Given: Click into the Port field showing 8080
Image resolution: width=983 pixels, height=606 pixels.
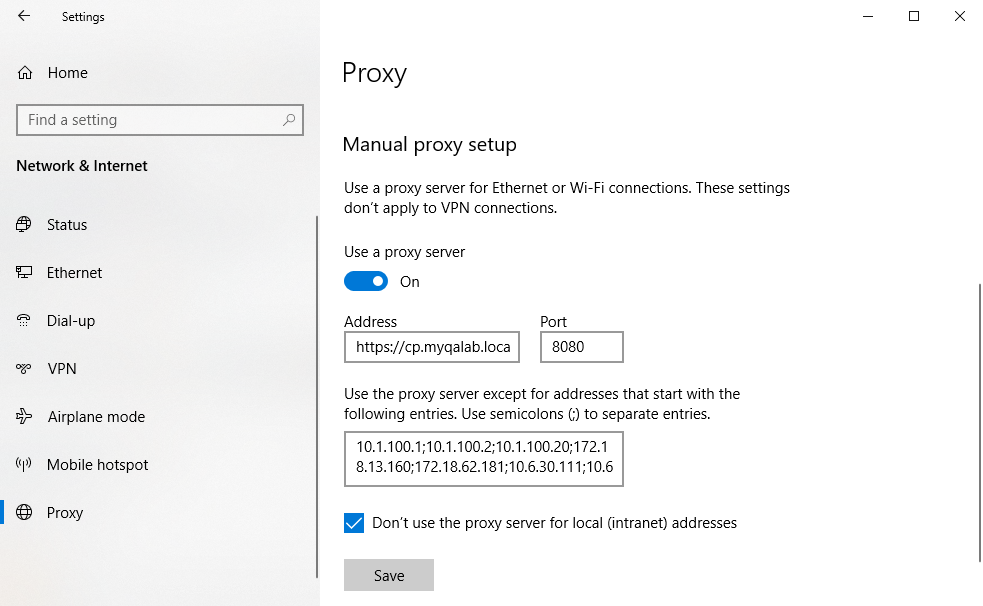Looking at the screenshot, I should 581,346.
